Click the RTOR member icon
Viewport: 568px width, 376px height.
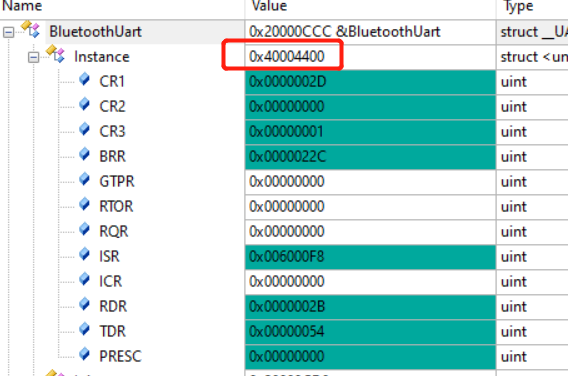click(84, 204)
